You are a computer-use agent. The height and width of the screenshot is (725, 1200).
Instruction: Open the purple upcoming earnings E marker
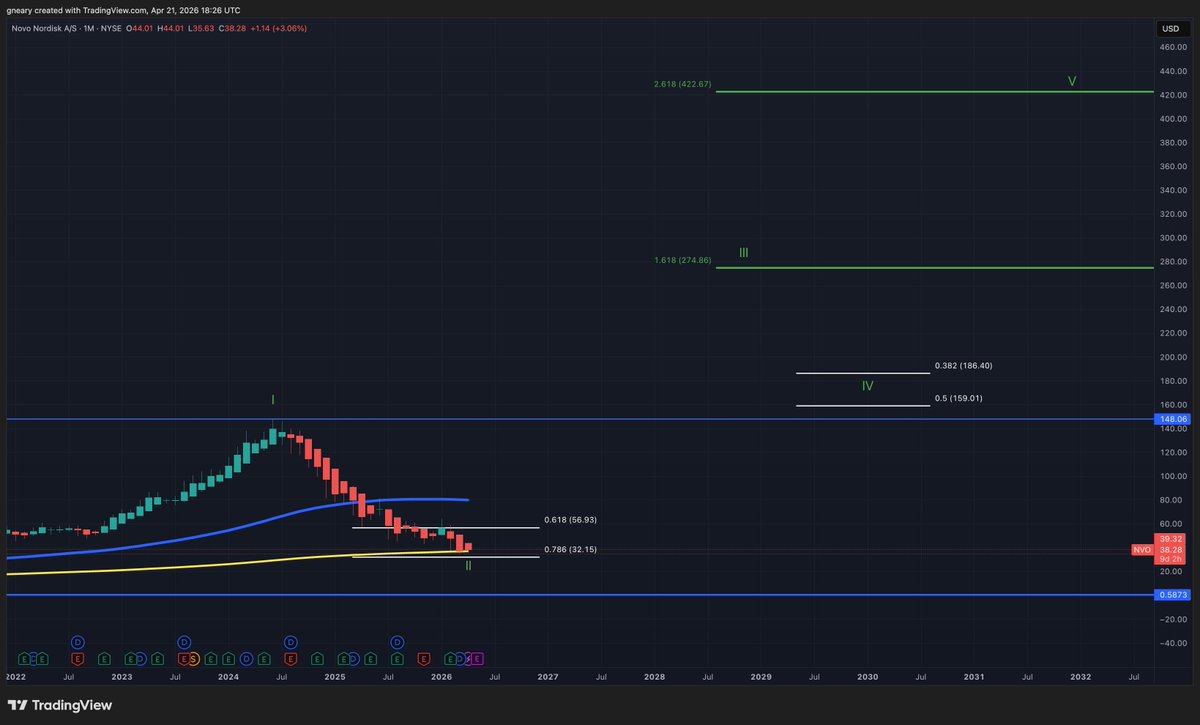coord(477,659)
